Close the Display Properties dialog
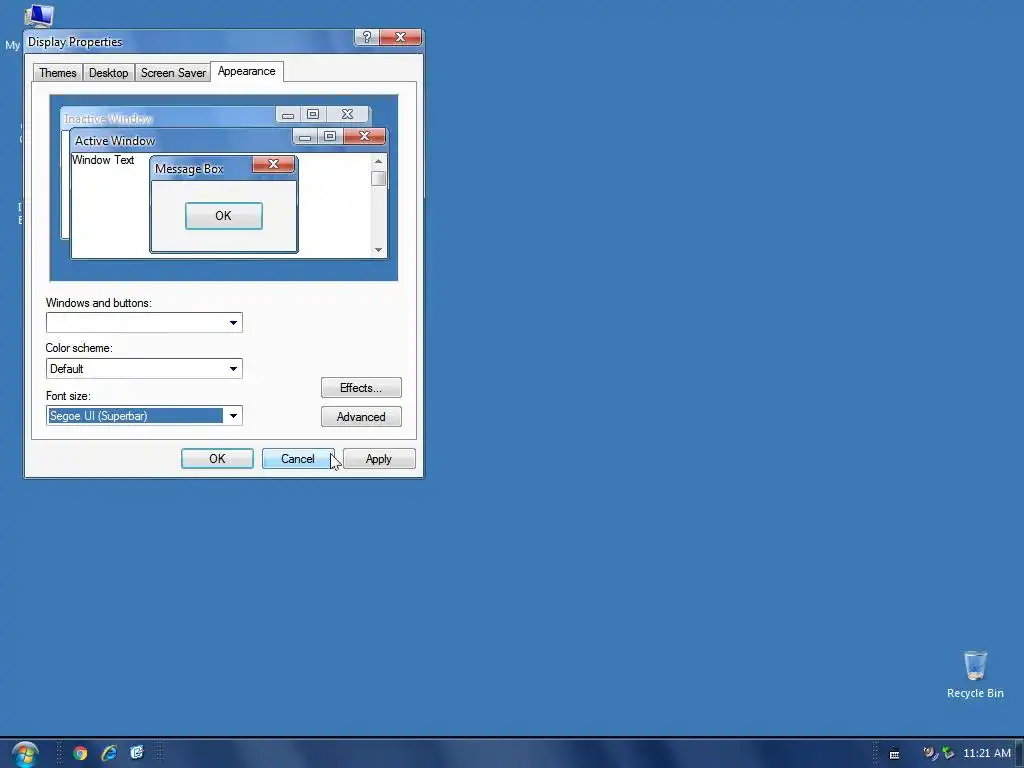The width and height of the screenshot is (1024, 768). pos(400,37)
